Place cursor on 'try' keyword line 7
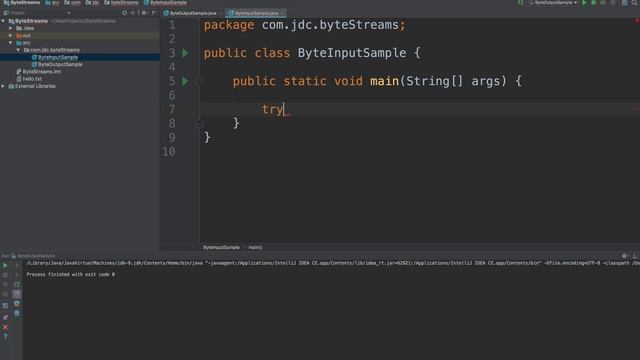Viewport: 640px width, 360px height. click(272, 109)
